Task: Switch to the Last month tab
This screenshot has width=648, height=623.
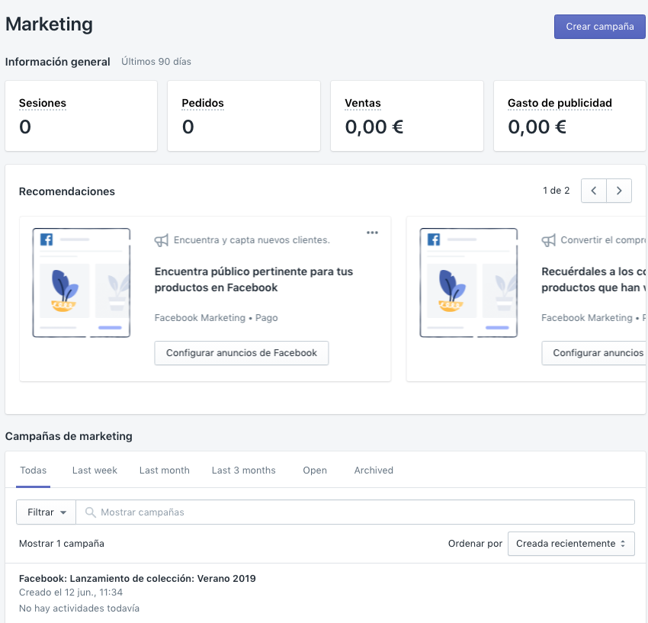Action: coord(164,470)
